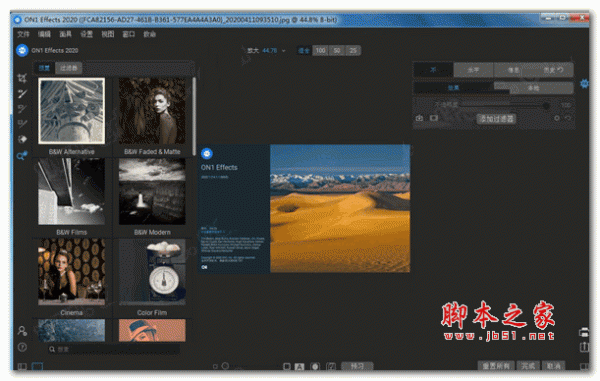Set zoom to 25 percent button
600x381 pixels.
(x=353, y=50)
